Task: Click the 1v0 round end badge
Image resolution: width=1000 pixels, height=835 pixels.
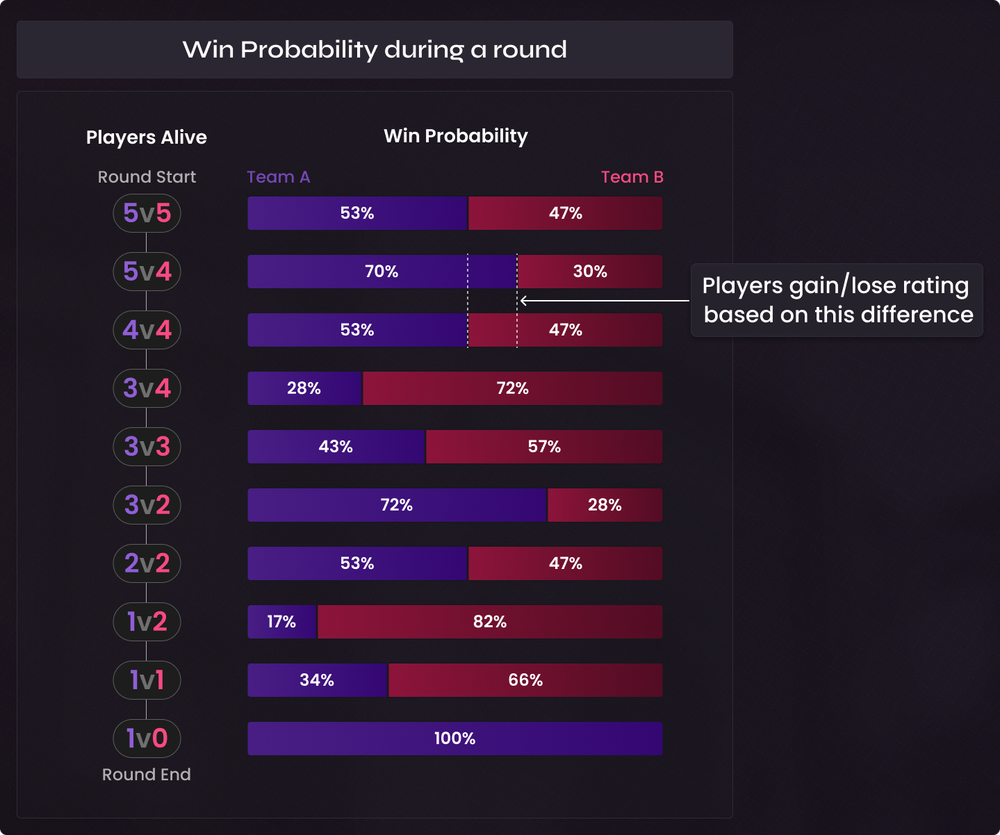Action: tap(146, 739)
